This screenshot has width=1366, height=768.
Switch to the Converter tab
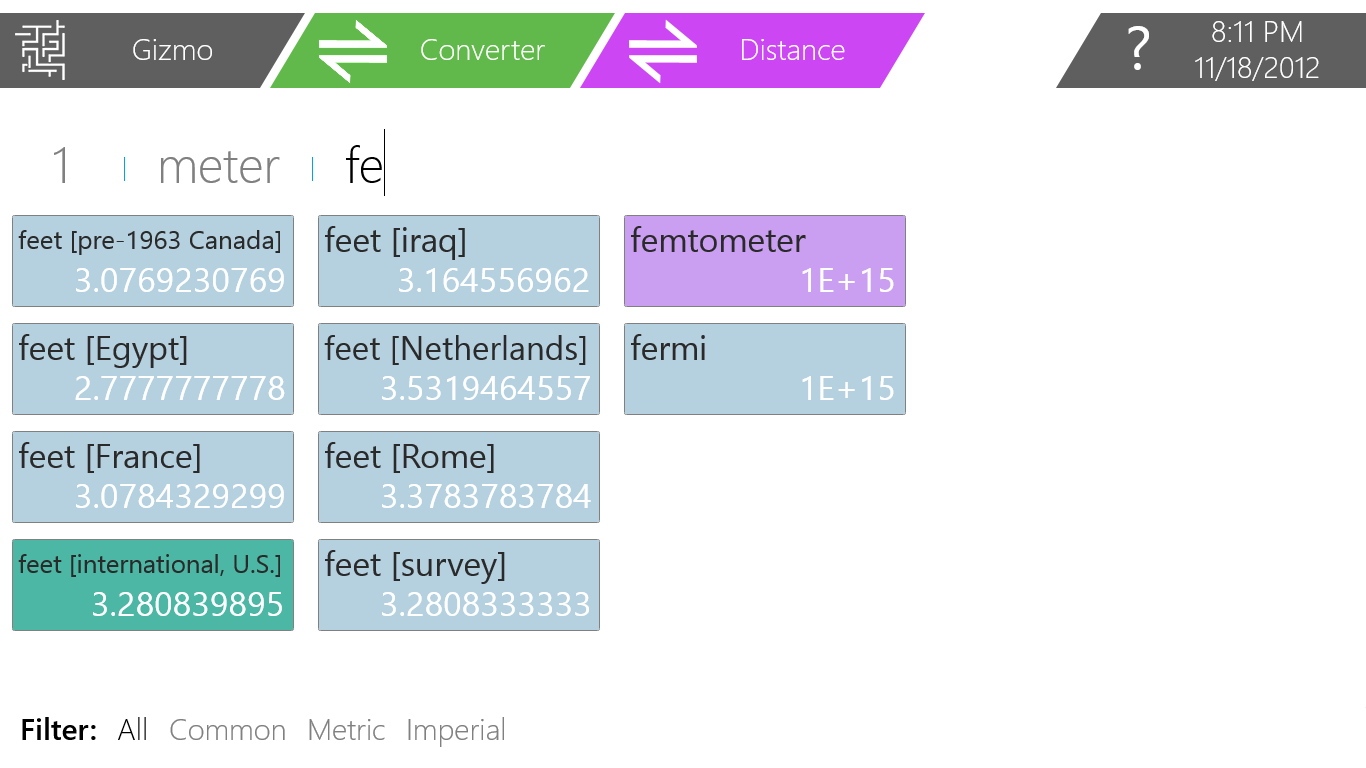click(x=481, y=50)
